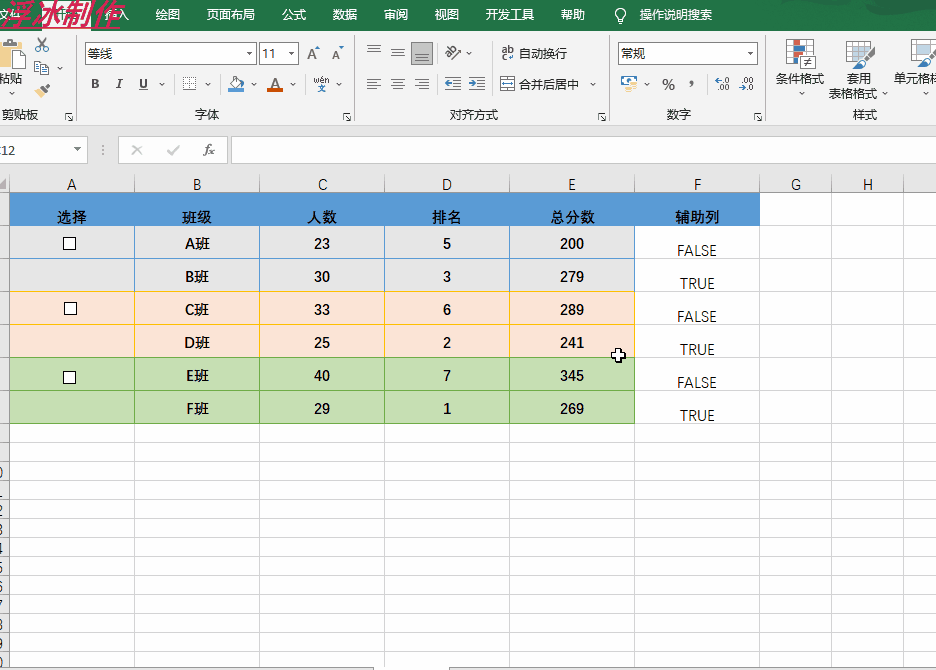Click the cell borders icon

pyautogui.click(x=189, y=84)
